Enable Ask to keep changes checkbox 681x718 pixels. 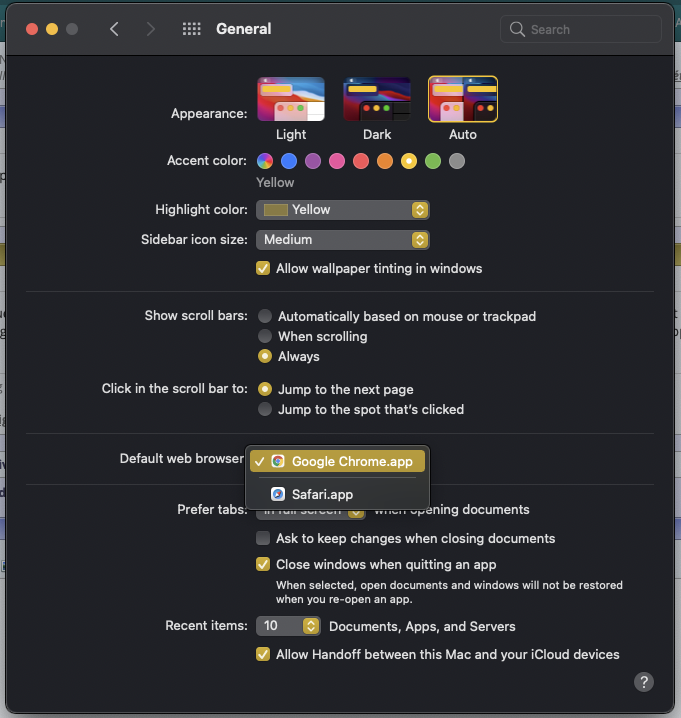(x=263, y=538)
